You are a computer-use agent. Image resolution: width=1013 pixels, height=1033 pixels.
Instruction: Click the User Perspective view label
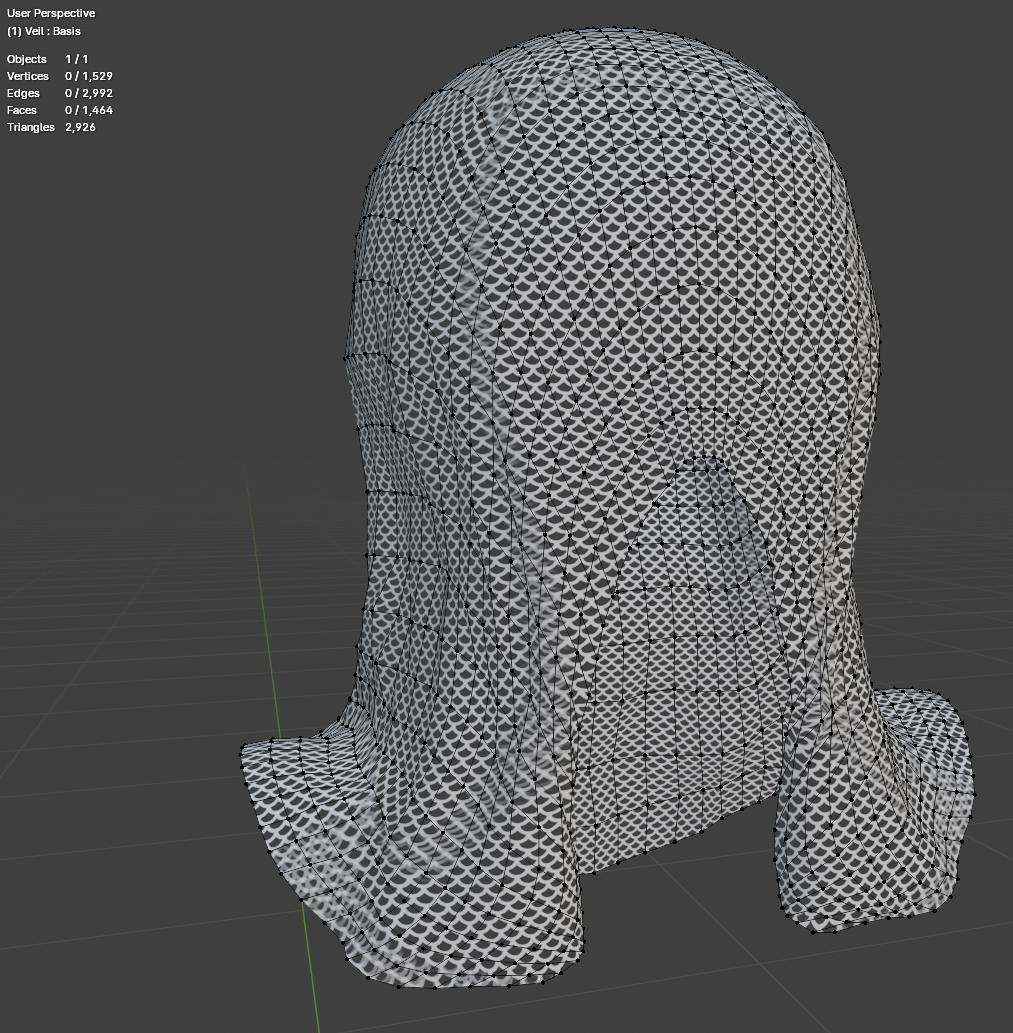[51, 13]
